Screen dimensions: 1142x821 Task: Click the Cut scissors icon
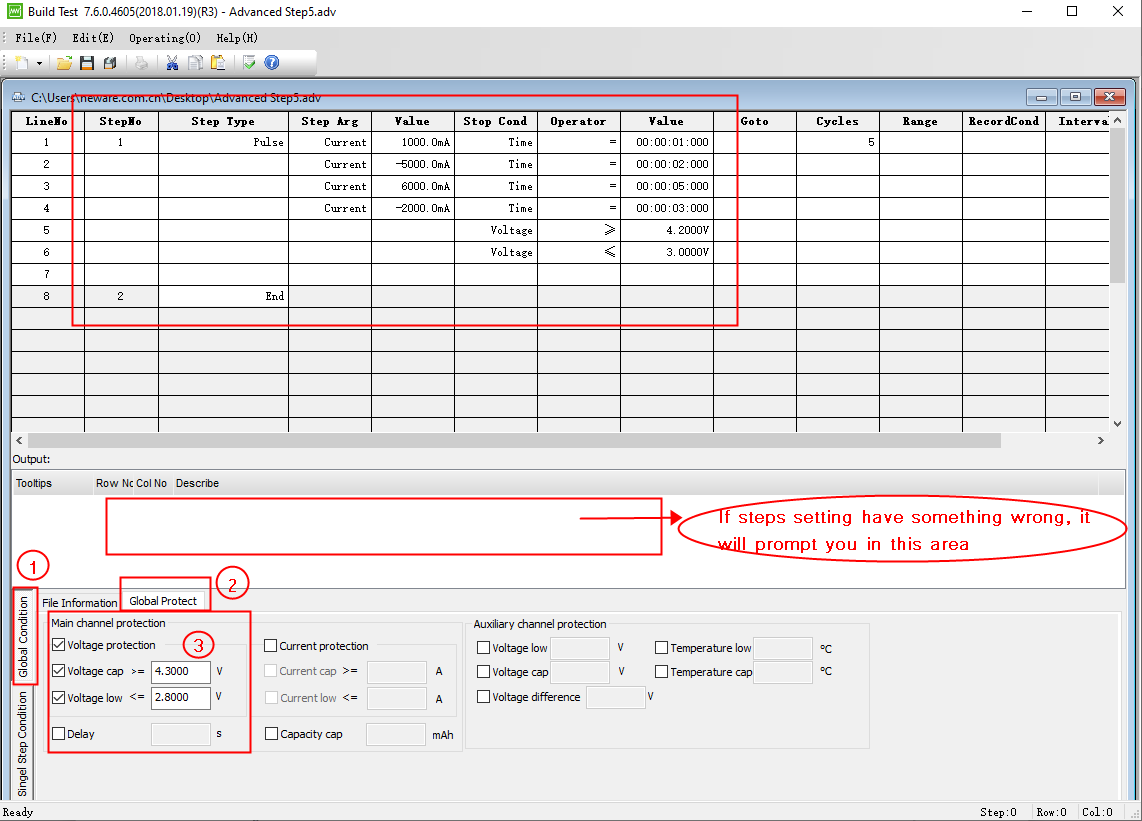coord(172,63)
